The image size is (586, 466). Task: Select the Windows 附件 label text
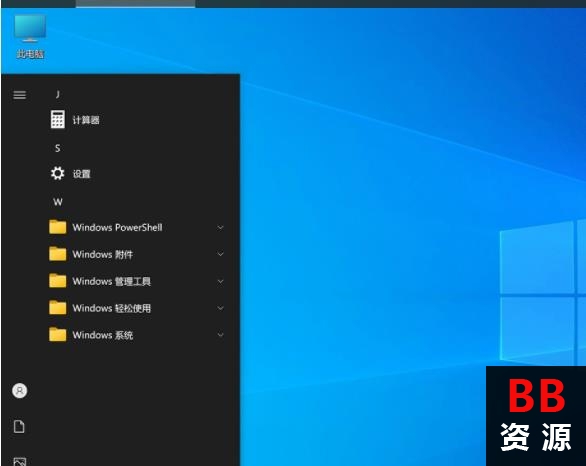tap(102, 254)
